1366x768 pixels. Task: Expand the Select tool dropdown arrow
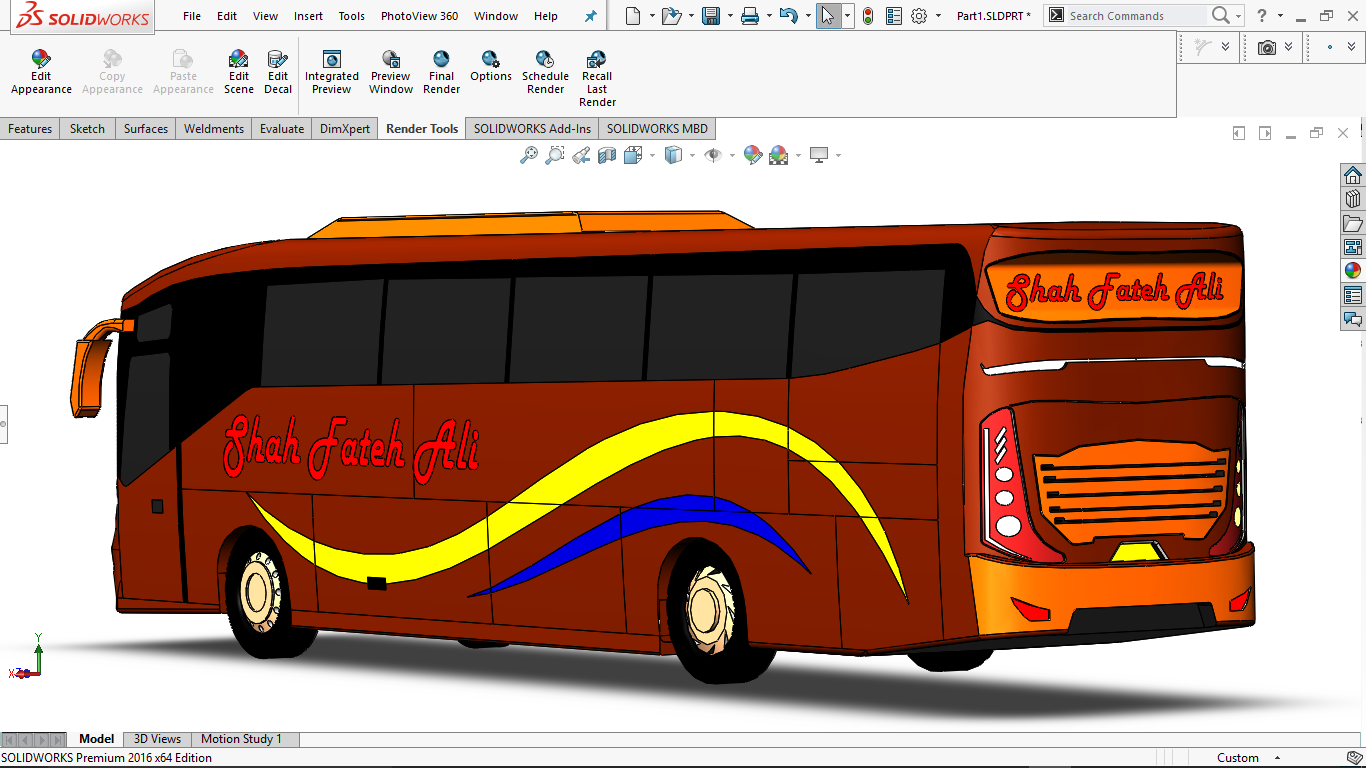[x=847, y=16]
